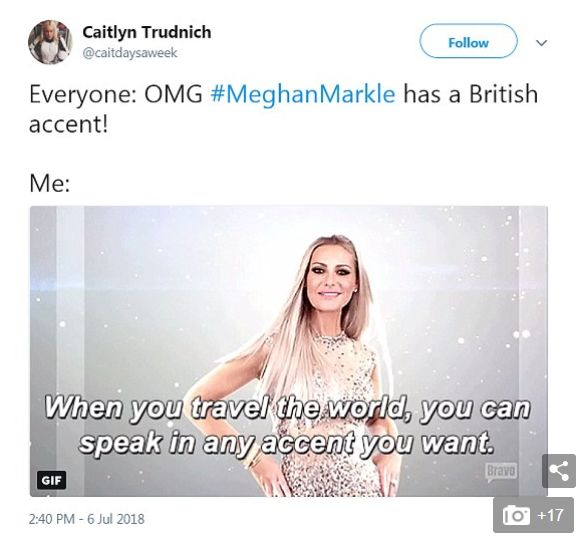Open the photo gallery camera icon
This screenshot has width=579, height=540.
point(516,515)
